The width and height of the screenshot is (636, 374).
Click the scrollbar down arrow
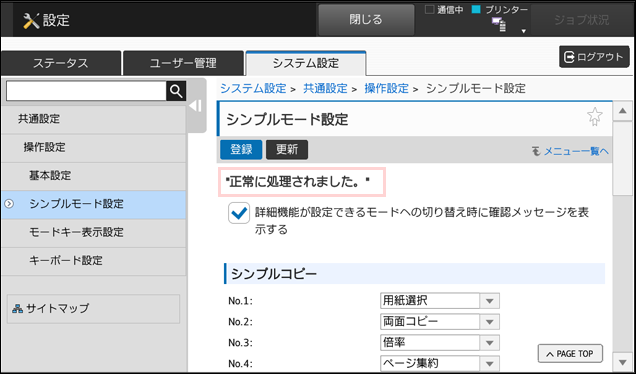tap(622, 362)
